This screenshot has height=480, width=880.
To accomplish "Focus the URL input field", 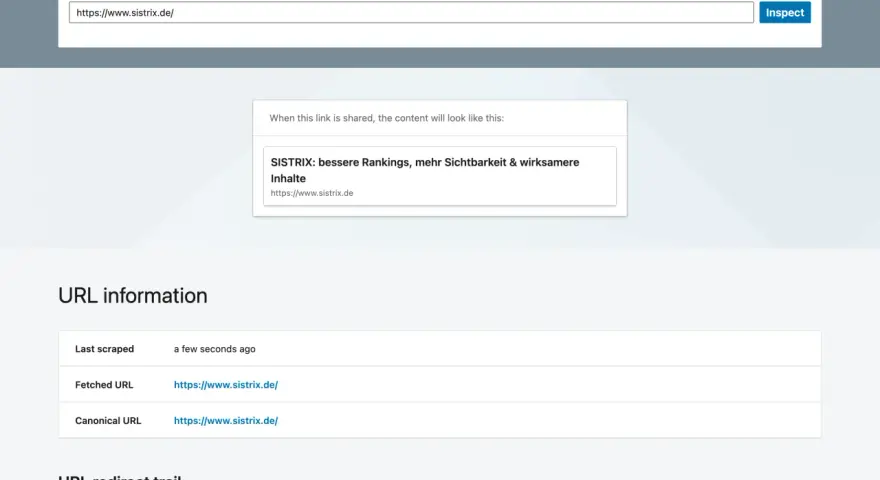I will [x=411, y=12].
